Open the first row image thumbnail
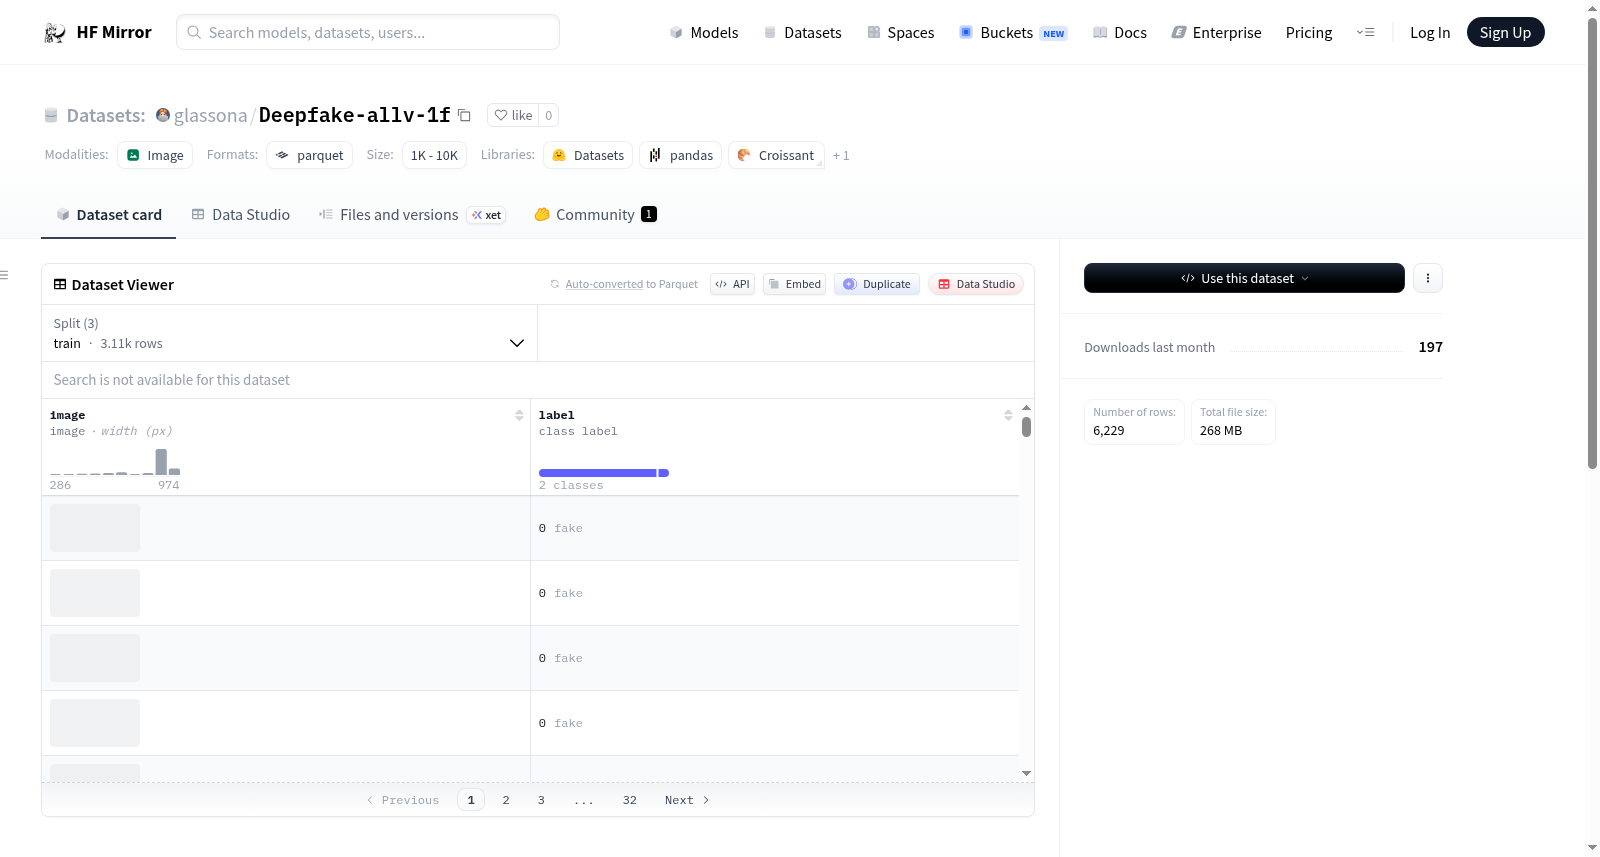 pyautogui.click(x=95, y=528)
